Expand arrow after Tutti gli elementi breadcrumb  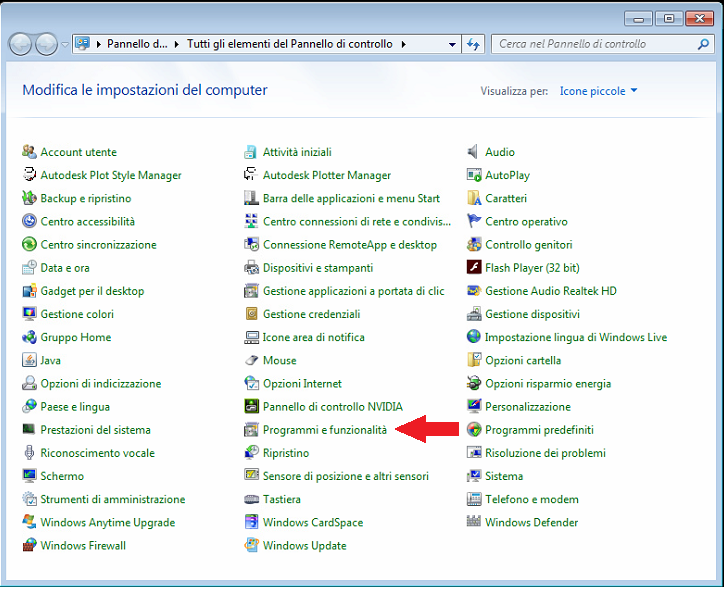(404, 44)
